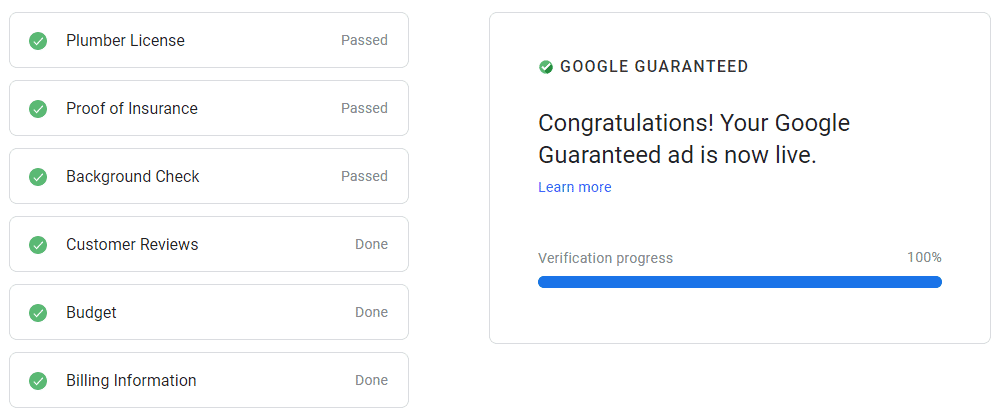This screenshot has height=418, width=999.
Task: Click the green check icon beside Plumber License
Action: tap(38, 41)
